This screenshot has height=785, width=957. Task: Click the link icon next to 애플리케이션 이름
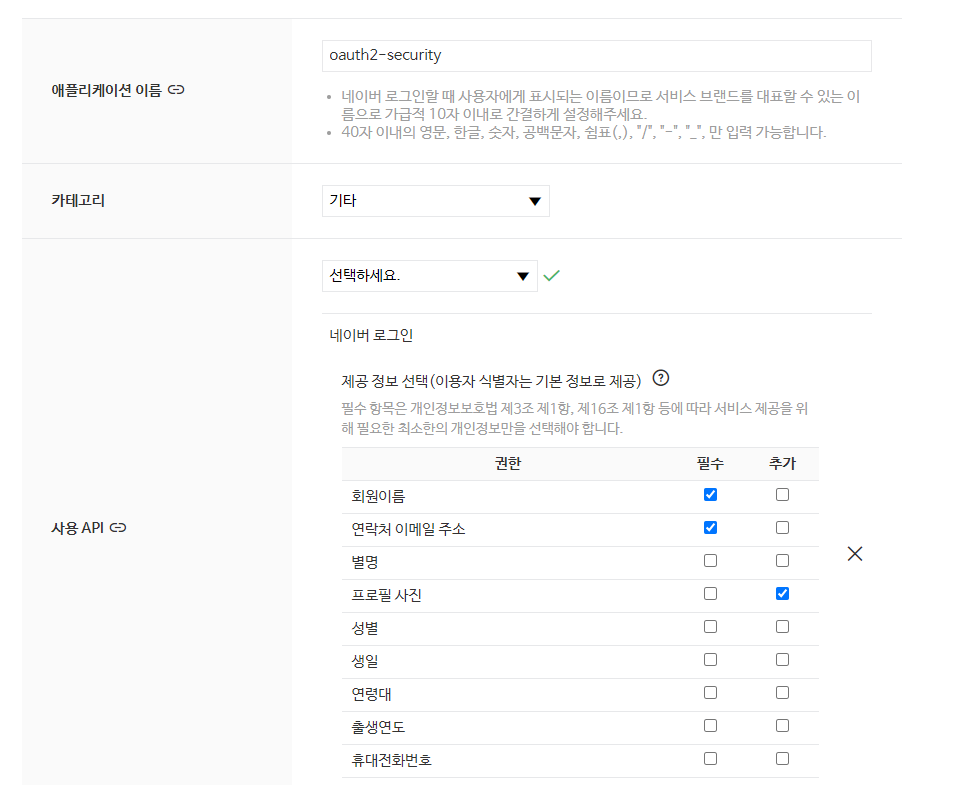(x=176, y=90)
